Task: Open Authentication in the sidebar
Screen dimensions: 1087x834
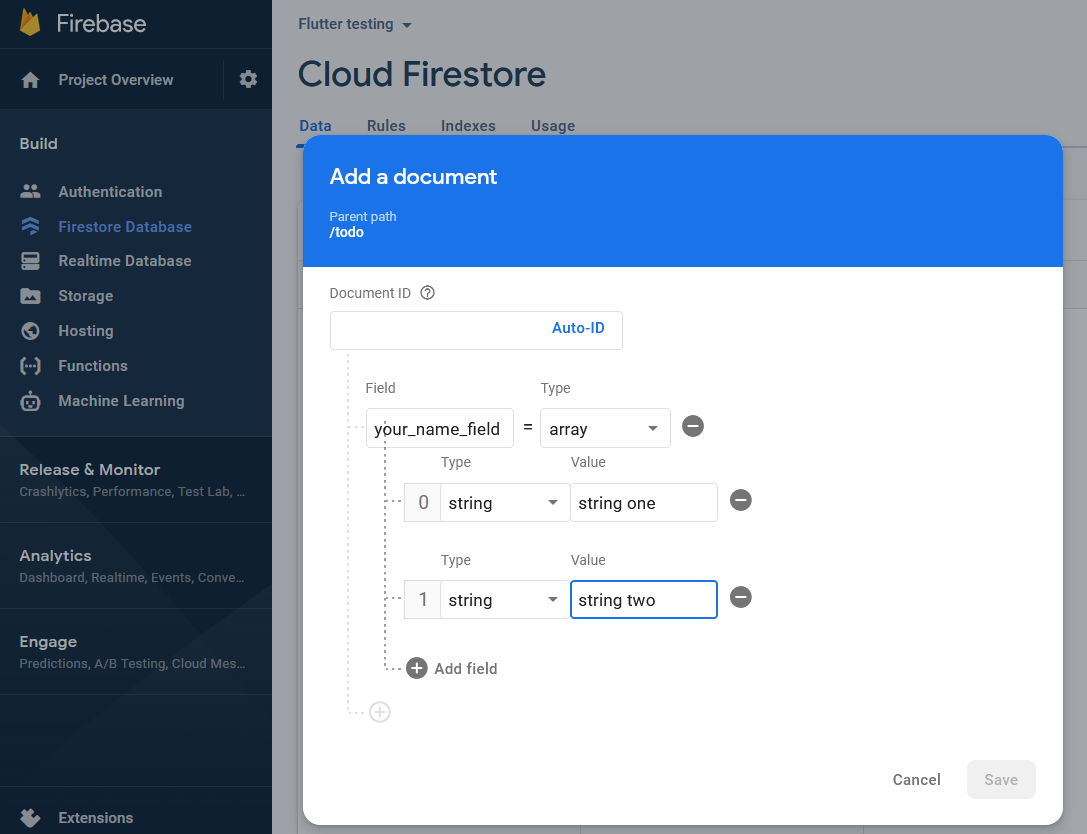Action: click(x=110, y=192)
